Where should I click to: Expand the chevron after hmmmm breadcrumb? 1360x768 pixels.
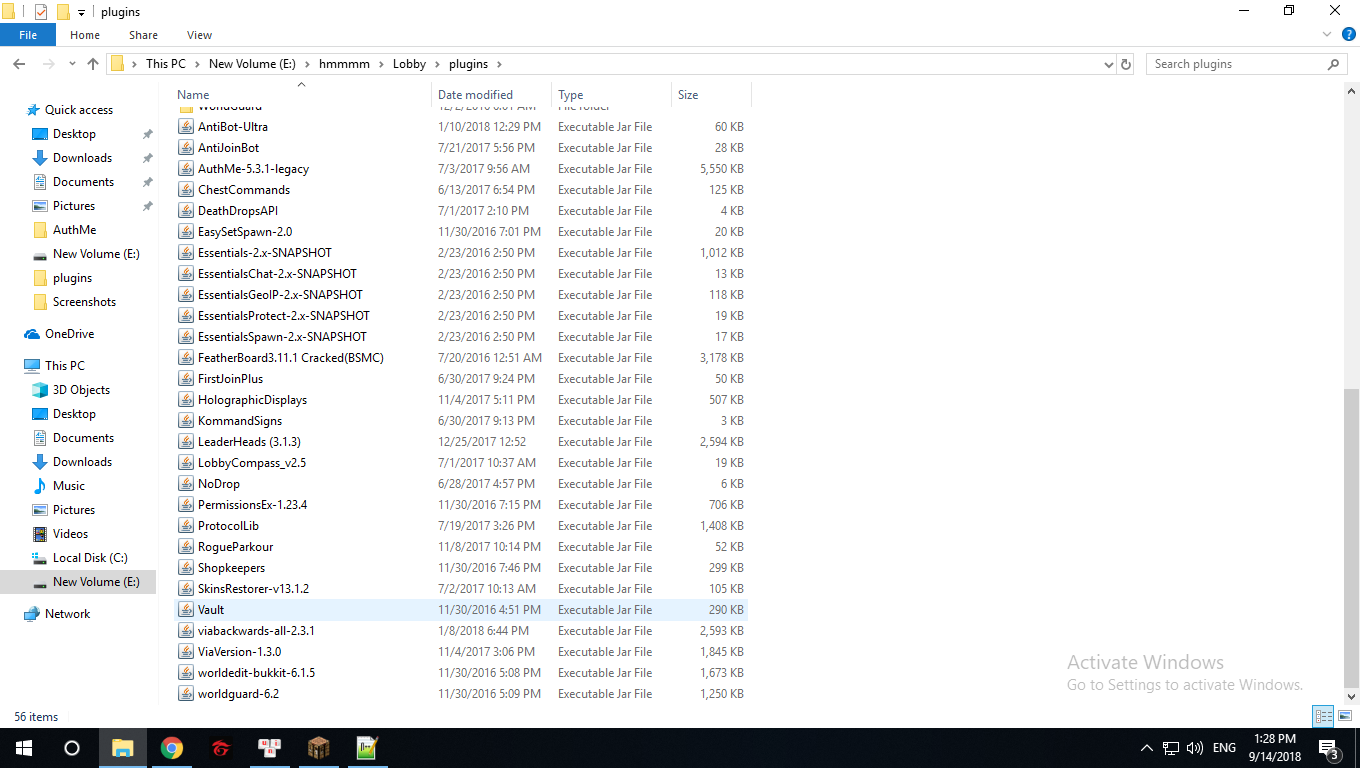pyautogui.click(x=381, y=64)
